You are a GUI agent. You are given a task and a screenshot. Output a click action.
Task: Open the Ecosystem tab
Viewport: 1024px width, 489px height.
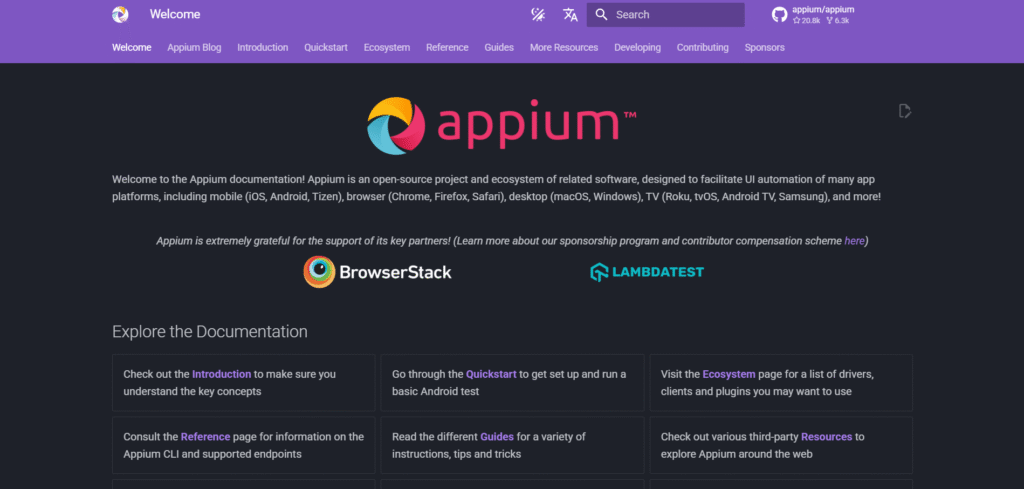click(387, 48)
